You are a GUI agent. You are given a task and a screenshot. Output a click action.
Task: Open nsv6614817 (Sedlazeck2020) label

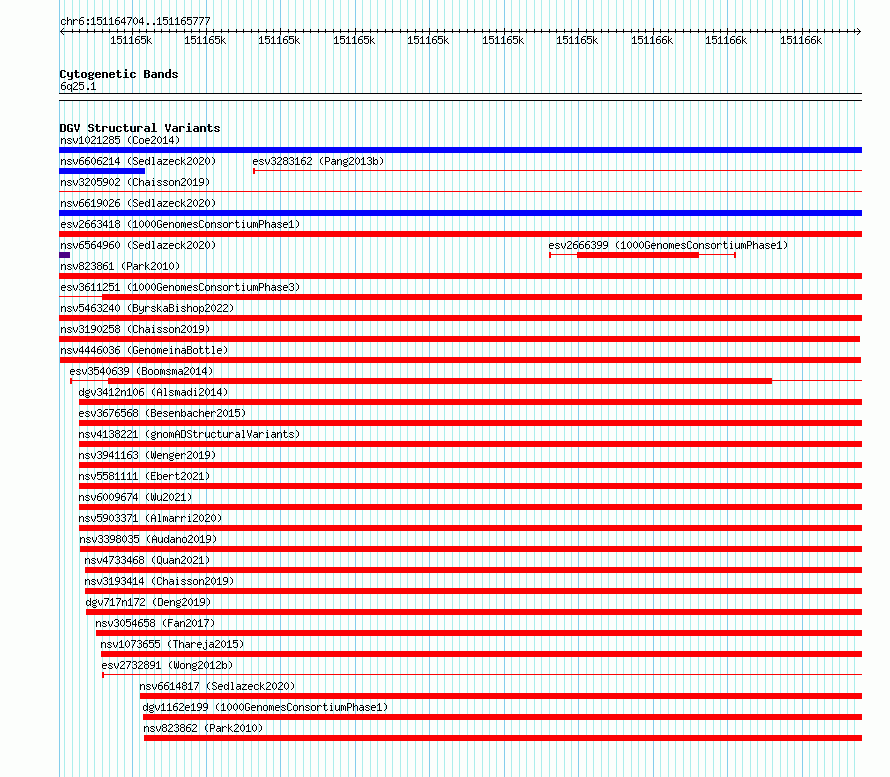point(217,686)
